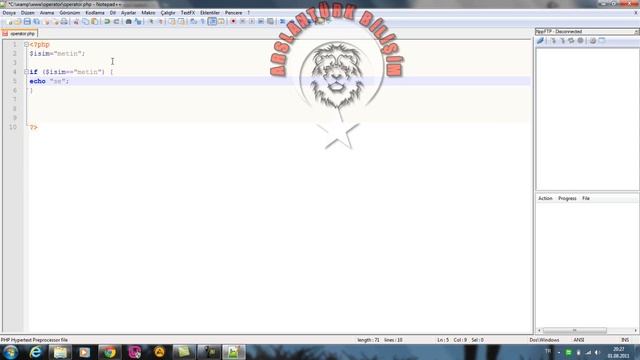
Task: Open Windows Explorer folder on taskbar
Action: tap(60, 352)
